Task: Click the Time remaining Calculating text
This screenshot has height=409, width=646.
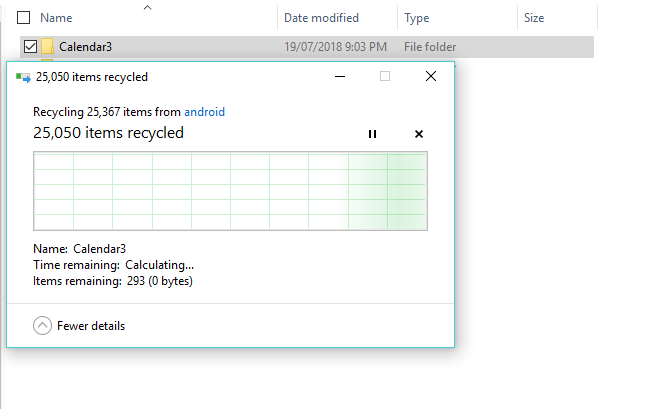Action: pyautogui.click(x=113, y=265)
